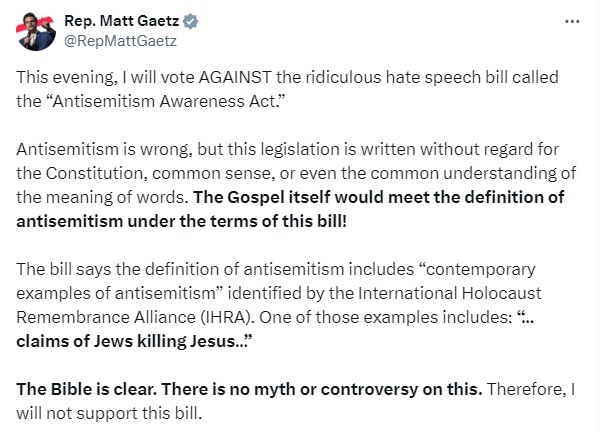Screen dimensions: 603x432
Task: Click the Rep. Matt Gaetz display name
Action: (108, 22)
